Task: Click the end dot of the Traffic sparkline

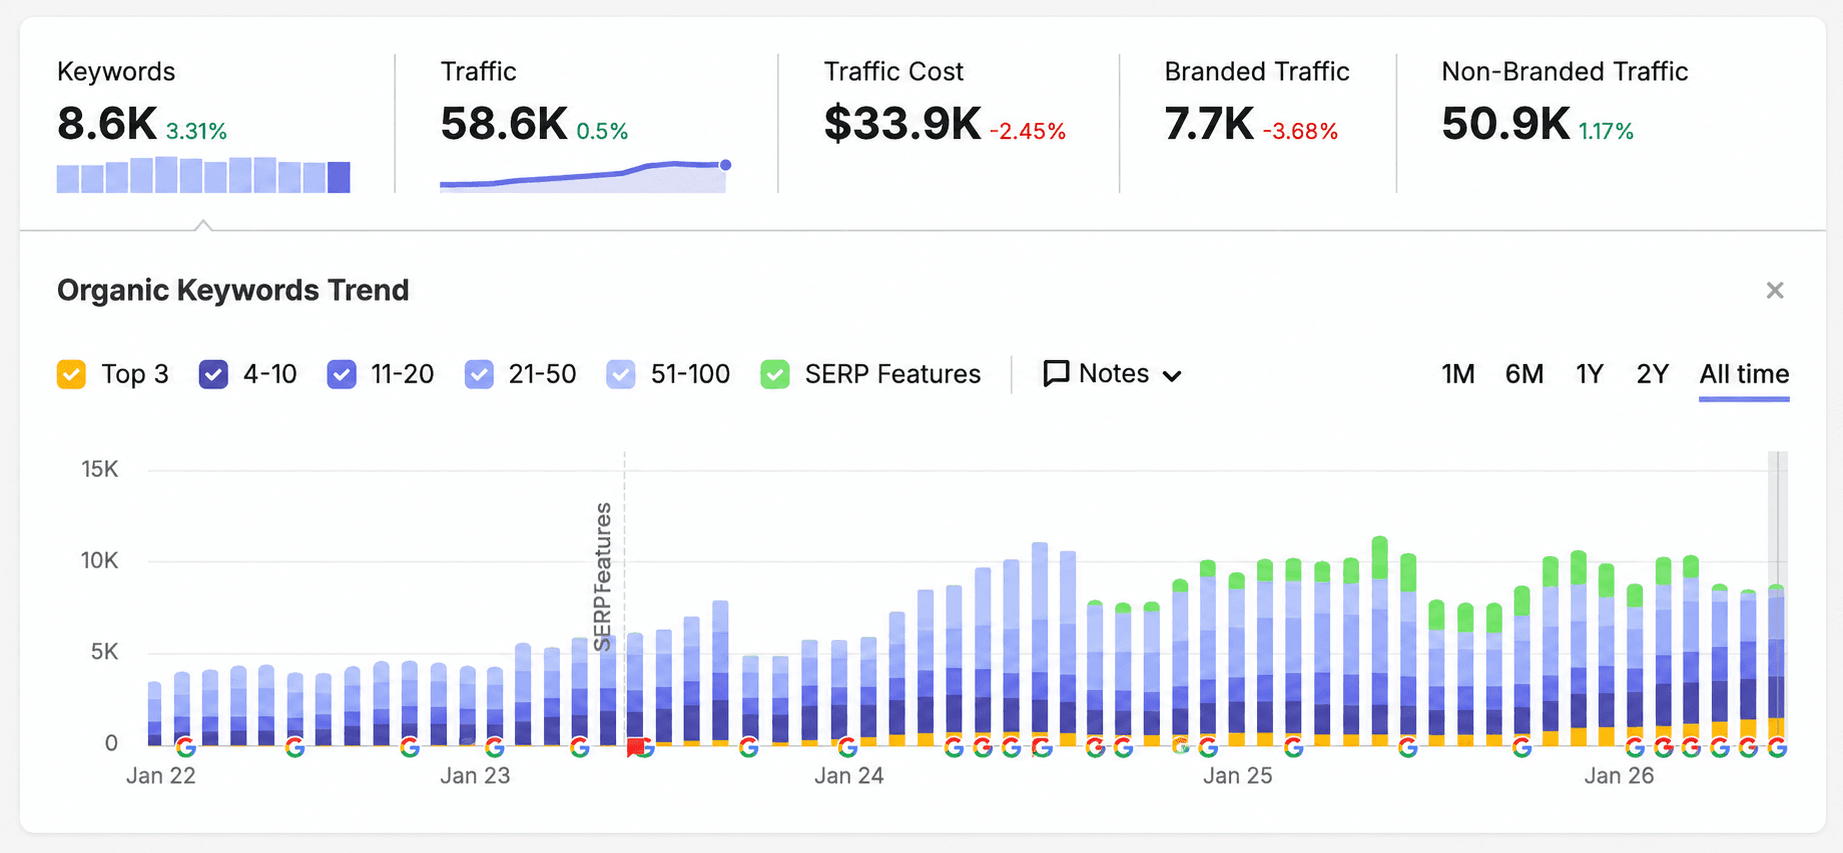Action: click(x=725, y=165)
